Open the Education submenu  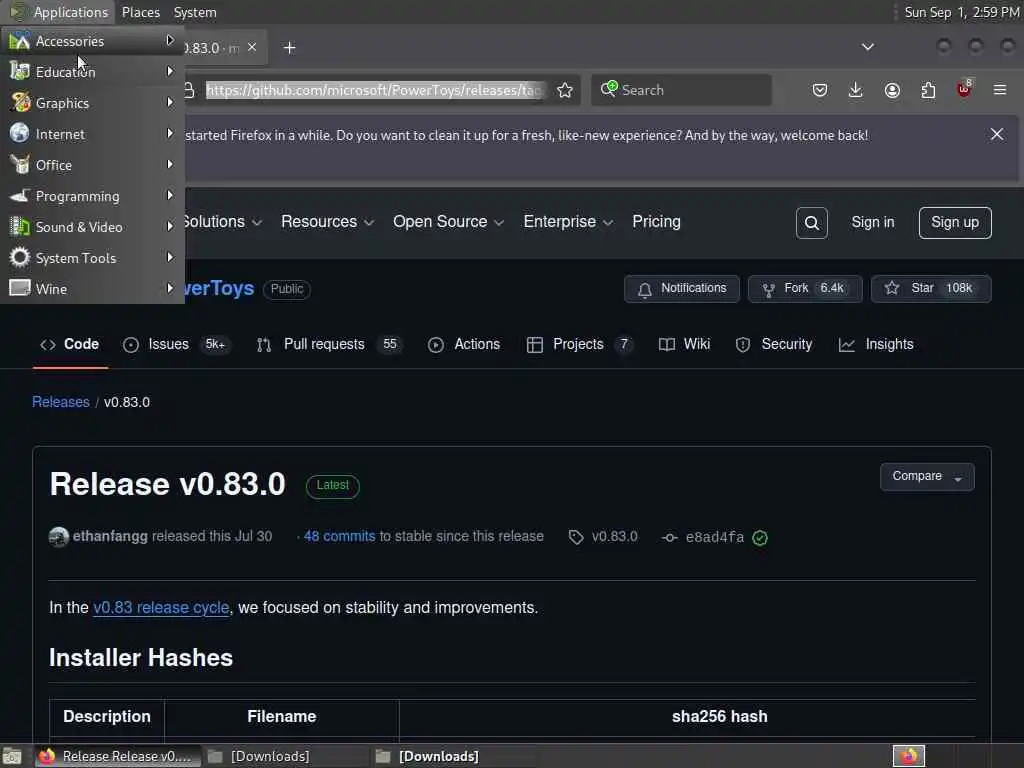tap(92, 71)
